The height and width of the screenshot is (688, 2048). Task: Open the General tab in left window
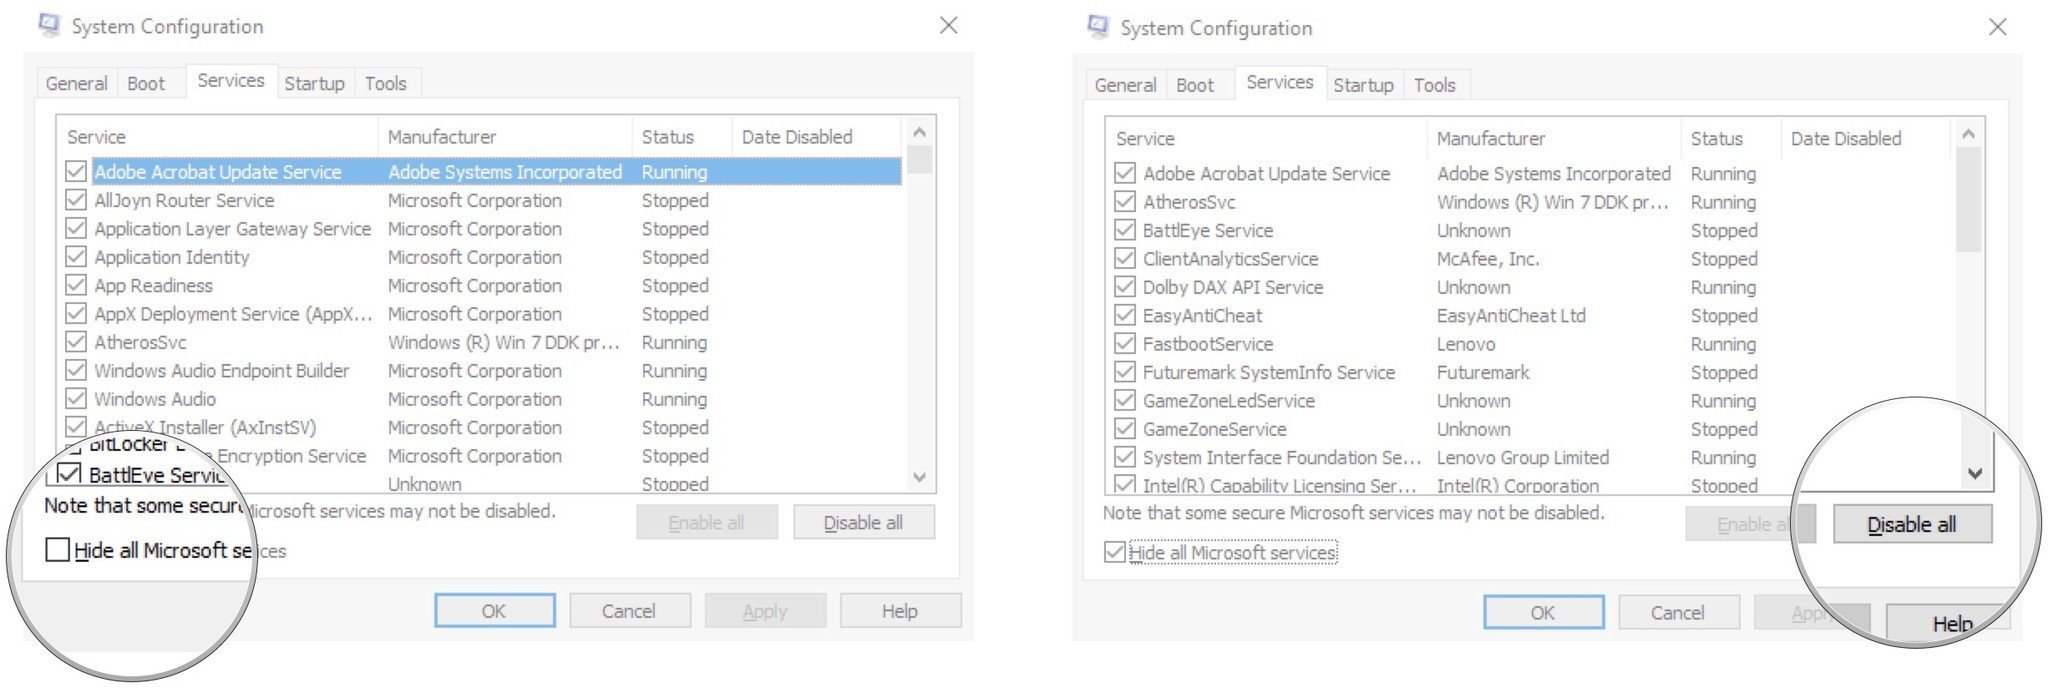(76, 83)
